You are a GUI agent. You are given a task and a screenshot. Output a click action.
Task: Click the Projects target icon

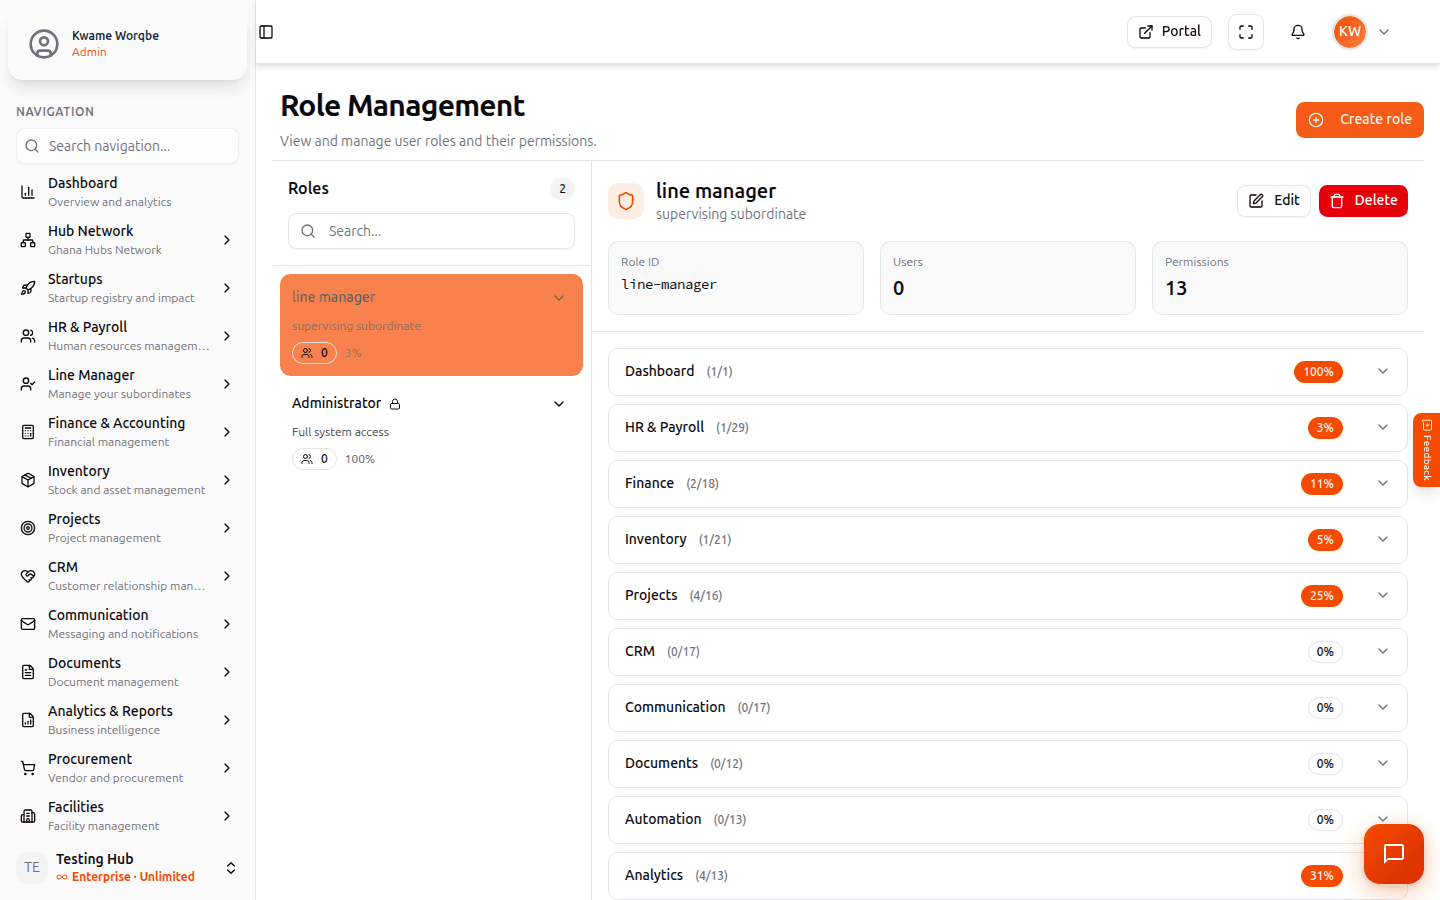coord(28,528)
